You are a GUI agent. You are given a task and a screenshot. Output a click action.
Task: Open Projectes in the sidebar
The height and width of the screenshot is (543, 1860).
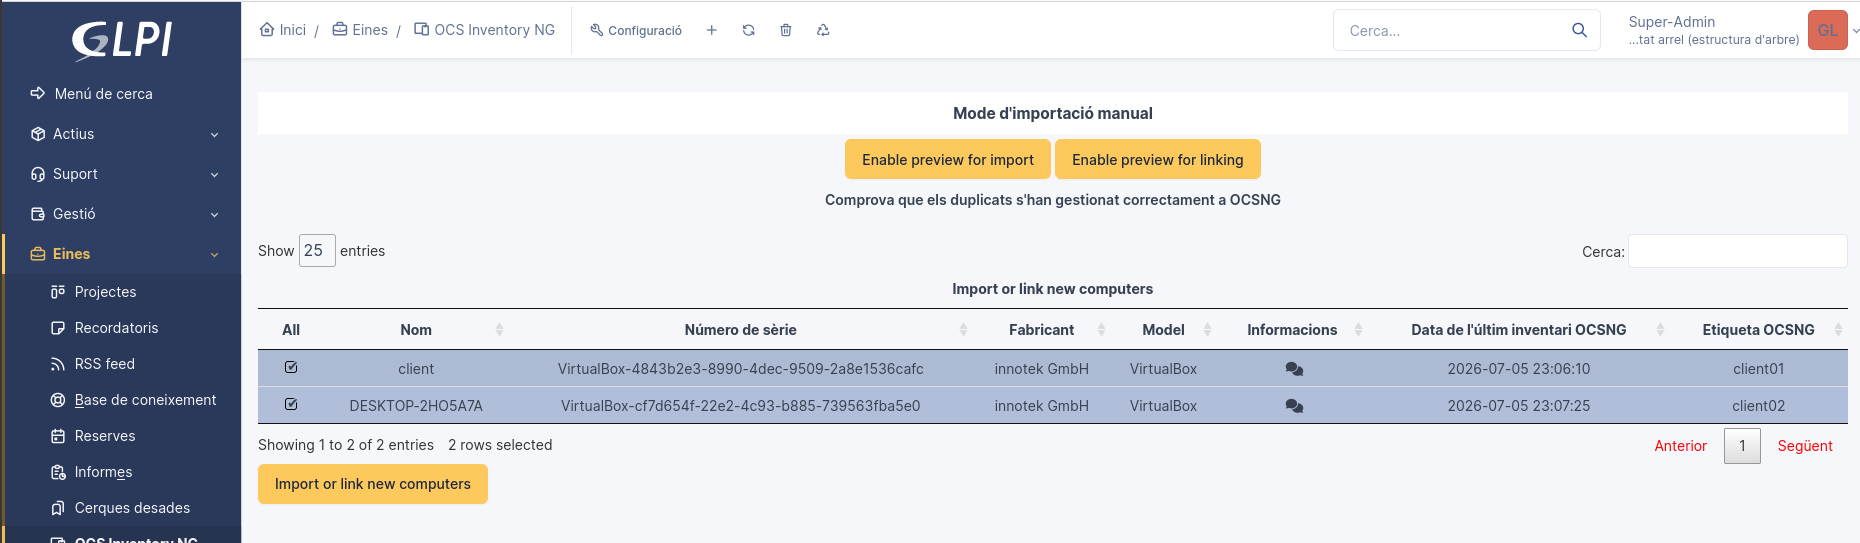tap(105, 292)
